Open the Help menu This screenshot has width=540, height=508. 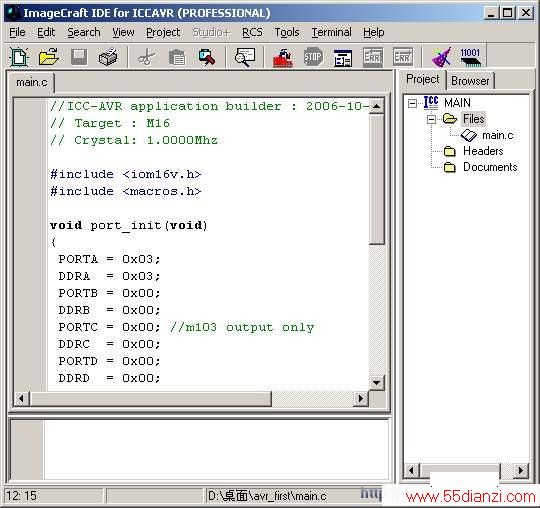point(374,32)
